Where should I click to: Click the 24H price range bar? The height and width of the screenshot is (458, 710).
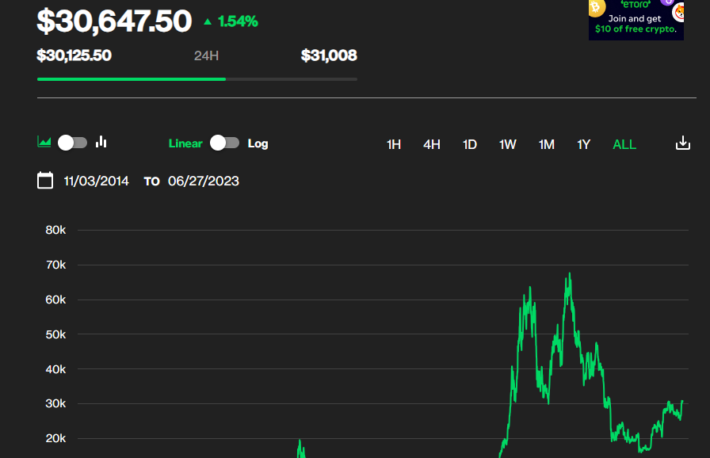197,79
